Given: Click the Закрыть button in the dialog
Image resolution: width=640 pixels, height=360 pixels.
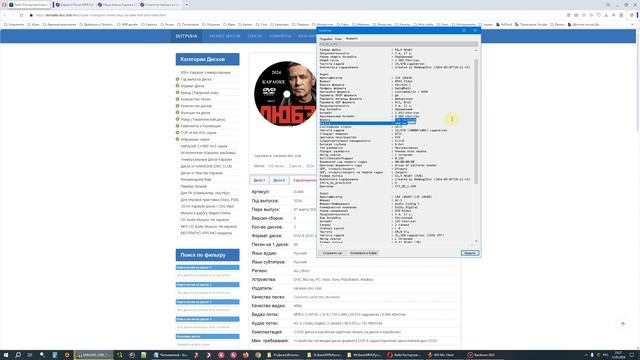Looking at the screenshot, I should [x=470, y=253].
